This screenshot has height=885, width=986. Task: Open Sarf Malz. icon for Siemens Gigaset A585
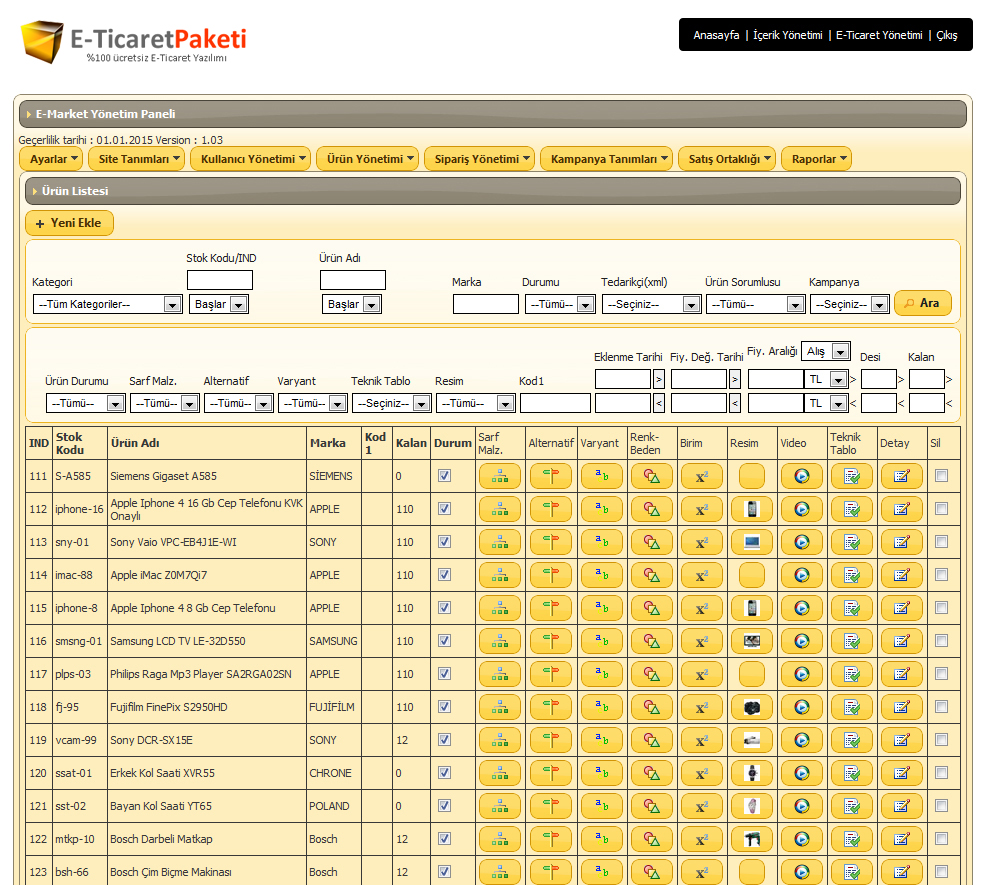coord(500,477)
